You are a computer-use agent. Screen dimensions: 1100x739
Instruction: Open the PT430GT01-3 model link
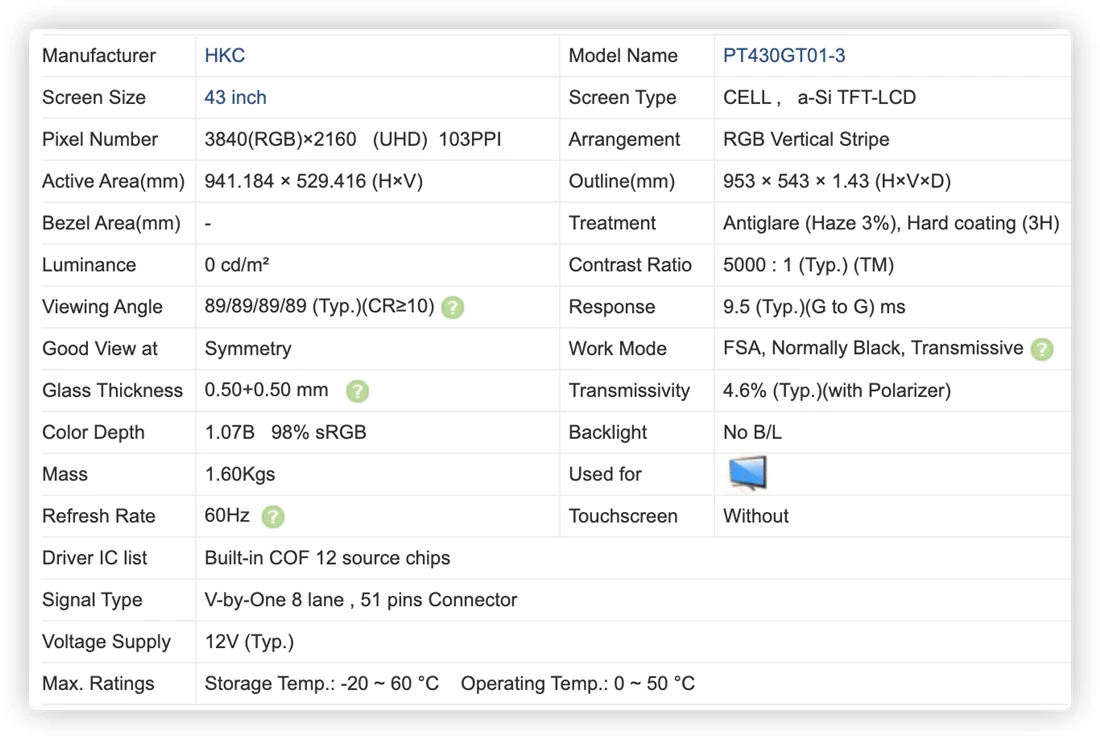coord(784,55)
